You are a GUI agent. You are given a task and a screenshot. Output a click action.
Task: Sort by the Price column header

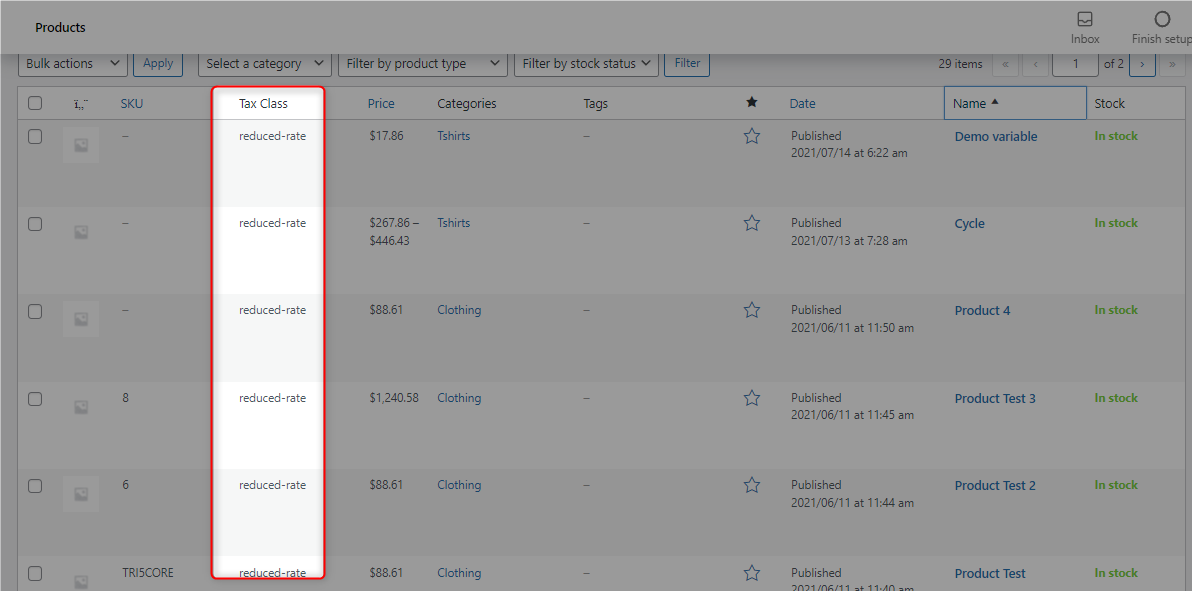[x=382, y=103]
